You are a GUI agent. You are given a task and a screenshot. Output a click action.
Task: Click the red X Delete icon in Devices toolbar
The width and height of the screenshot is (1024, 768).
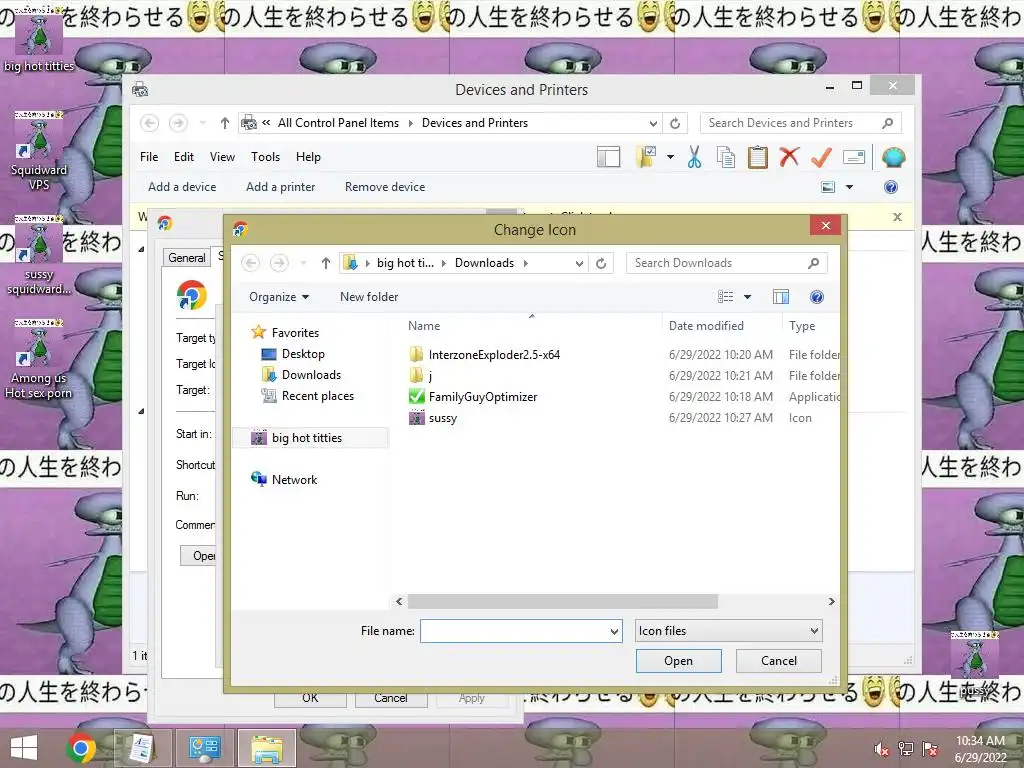pos(789,157)
